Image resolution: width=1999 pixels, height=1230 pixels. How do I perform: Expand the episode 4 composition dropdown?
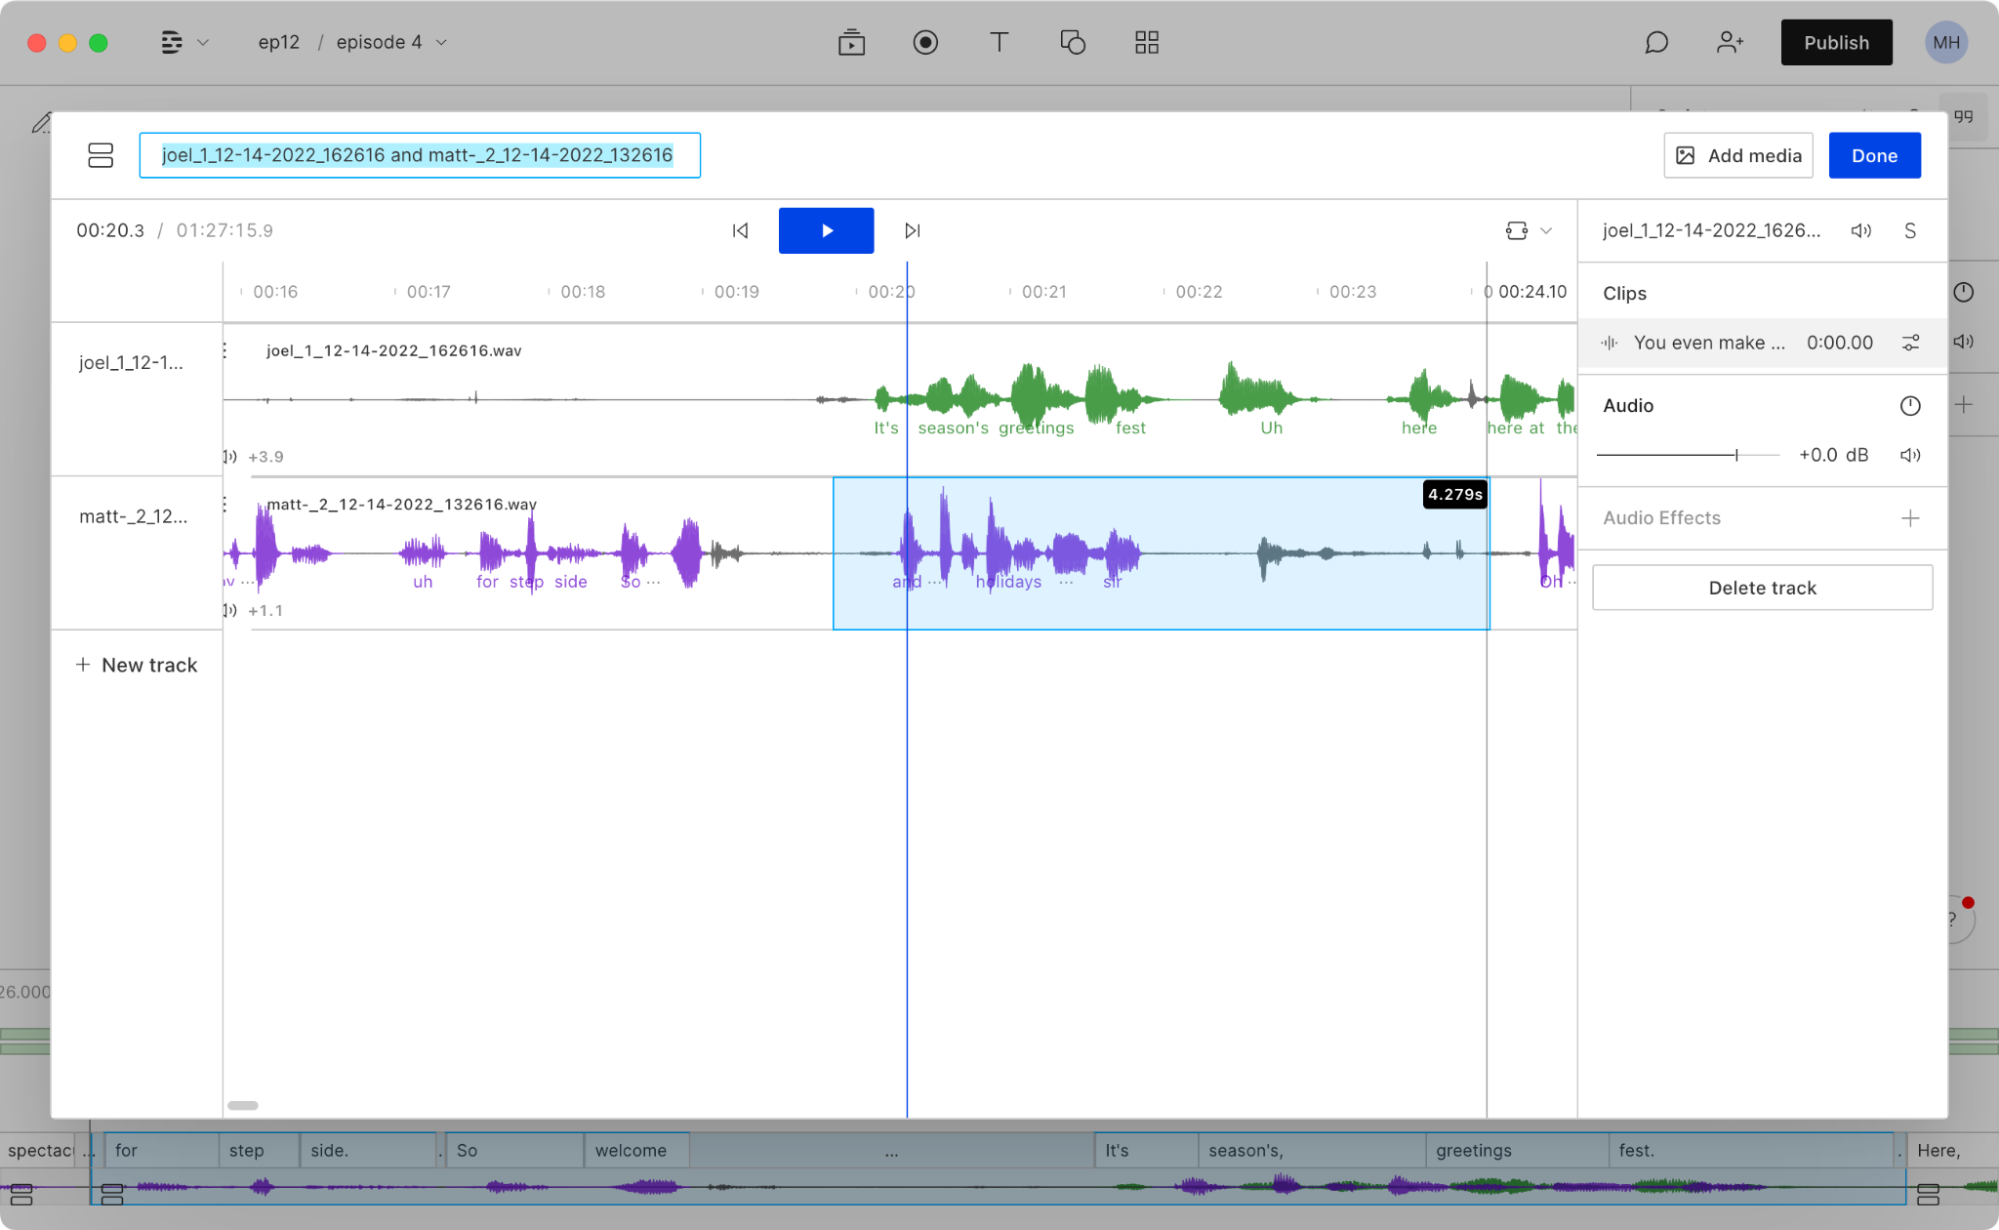coord(441,42)
